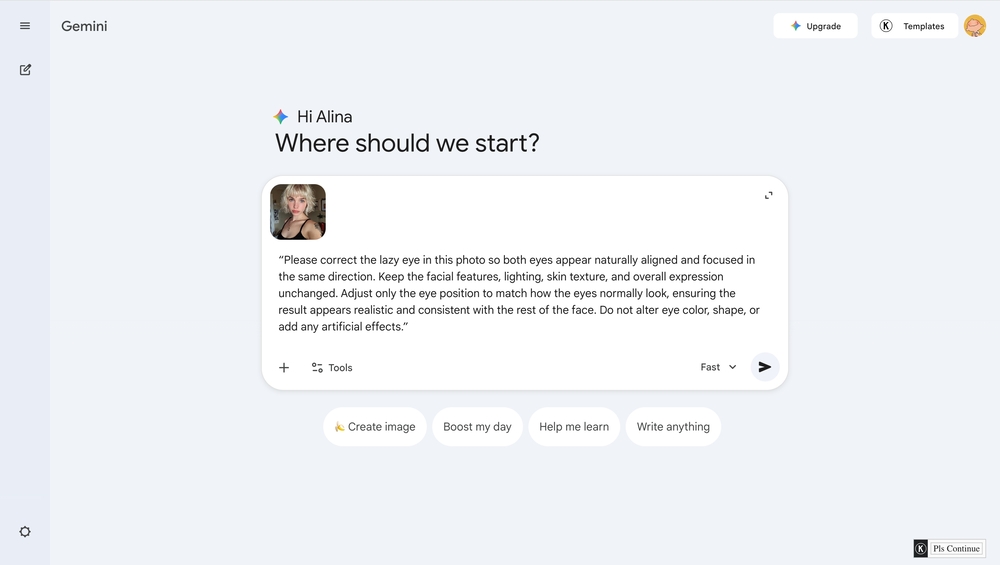Pick the Write anything suggestion

(x=673, y=426)
